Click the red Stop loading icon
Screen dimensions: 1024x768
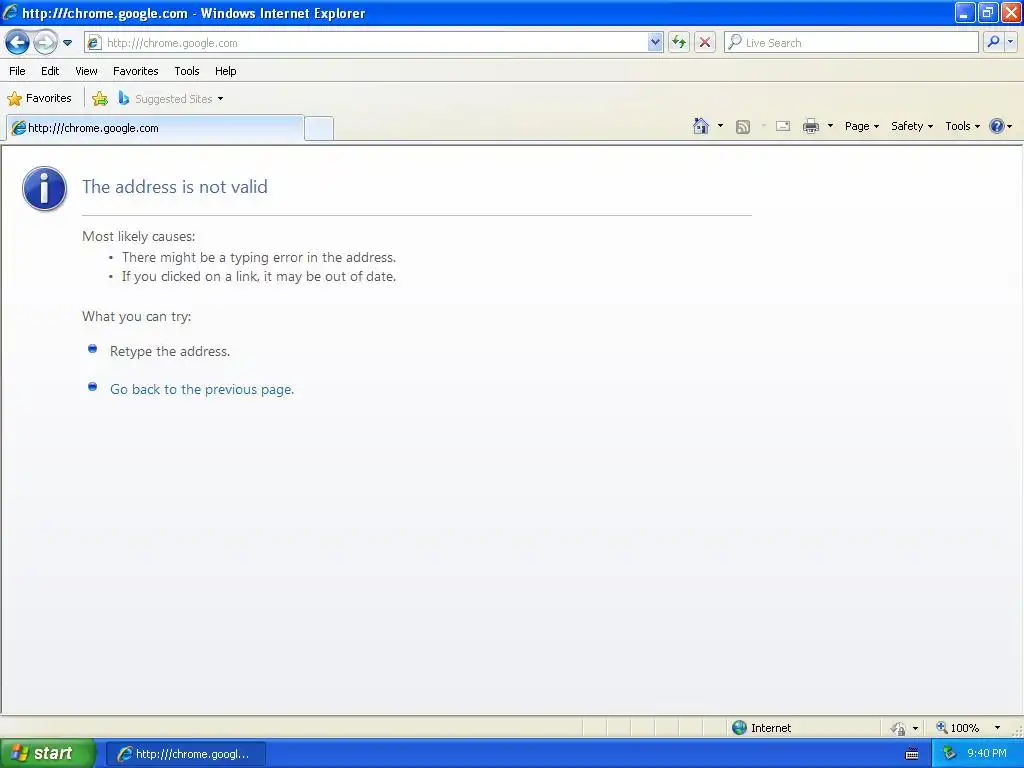tap(705, 43)
